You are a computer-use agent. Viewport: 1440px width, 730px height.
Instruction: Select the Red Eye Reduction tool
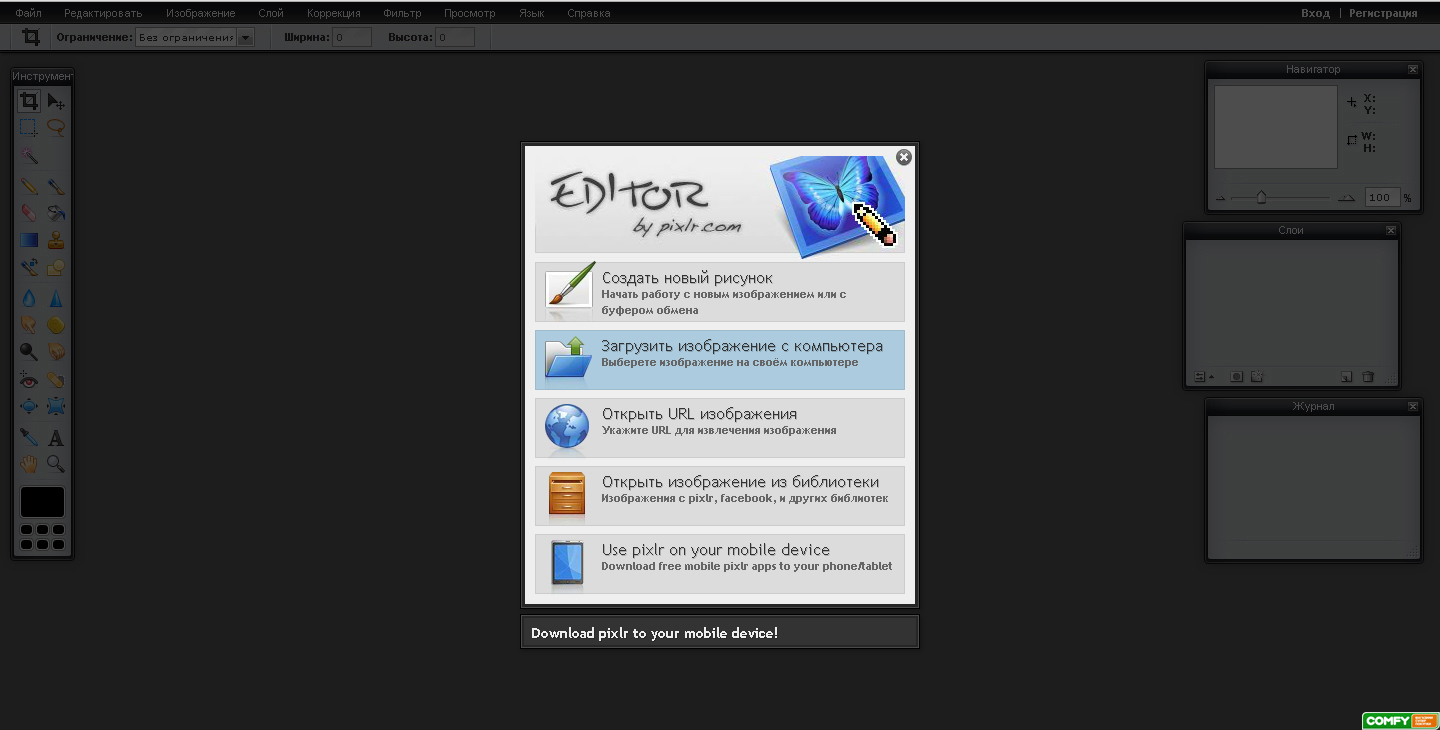29,380
